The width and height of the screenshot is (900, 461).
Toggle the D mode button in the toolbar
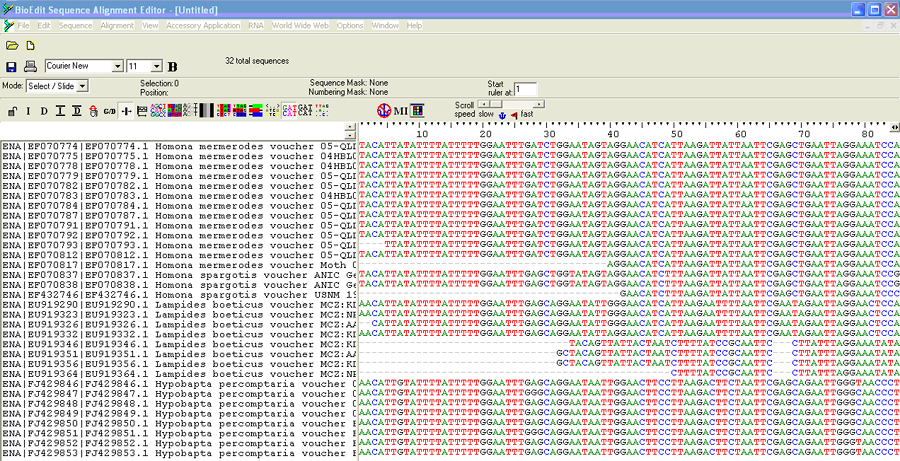45,110
